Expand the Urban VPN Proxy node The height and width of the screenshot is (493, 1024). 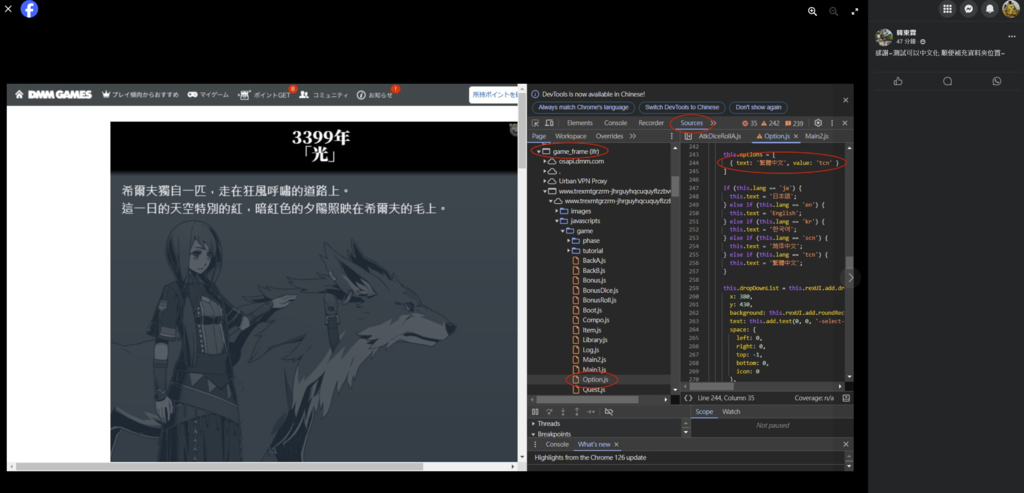[x=545, y=181]
